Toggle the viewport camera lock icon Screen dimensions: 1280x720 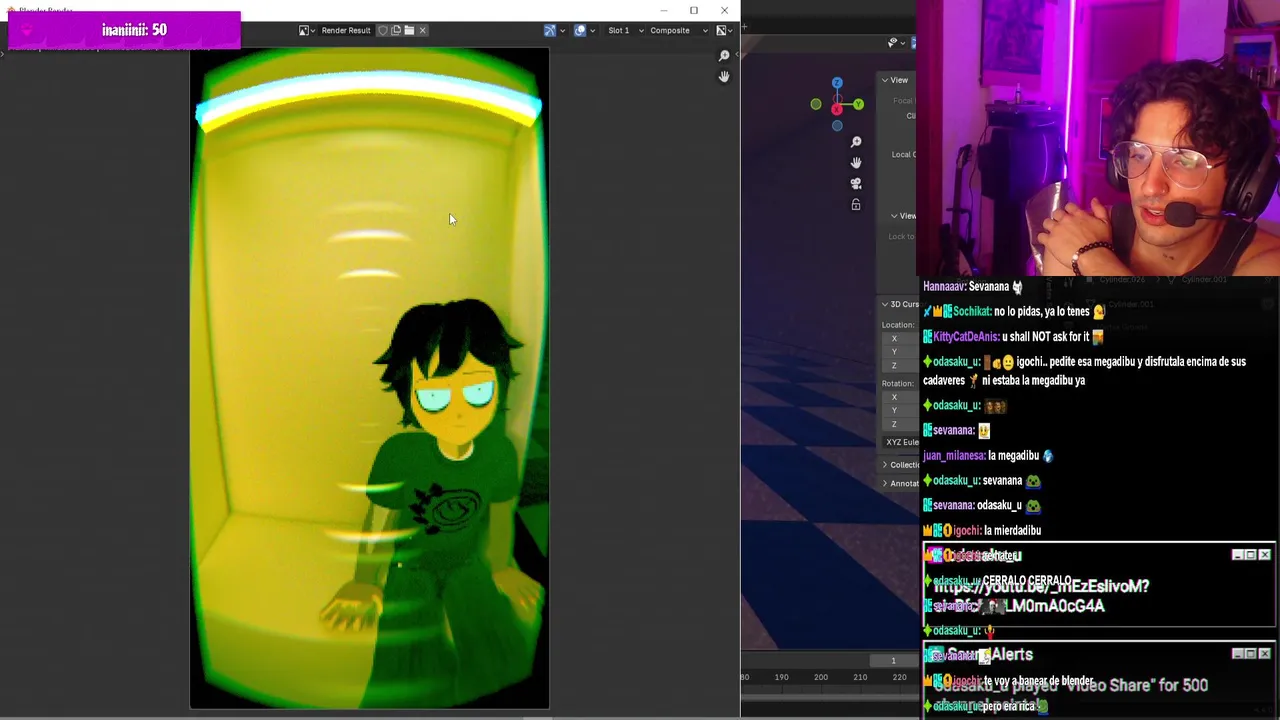pos(856,205)
